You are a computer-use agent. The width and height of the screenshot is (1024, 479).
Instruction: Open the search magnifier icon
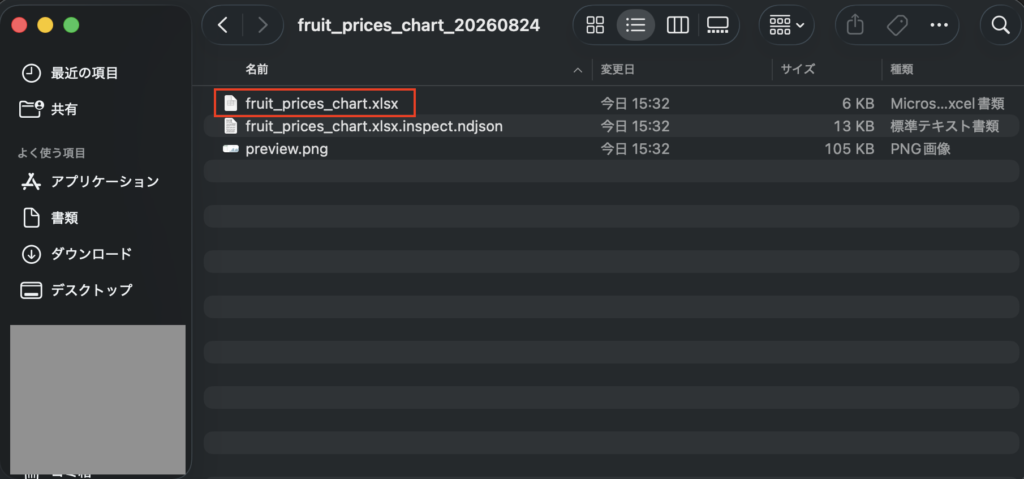(x=1000, y=25)
